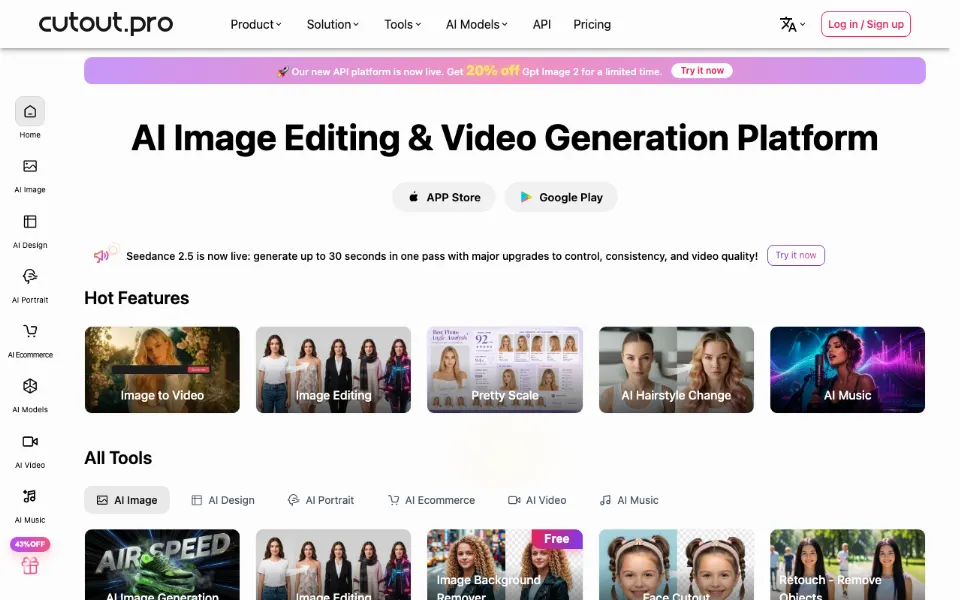Open the AI Ecommerce tab
Image resolution: width=960 pixels, height=600 pixels.
pos(432,500)
